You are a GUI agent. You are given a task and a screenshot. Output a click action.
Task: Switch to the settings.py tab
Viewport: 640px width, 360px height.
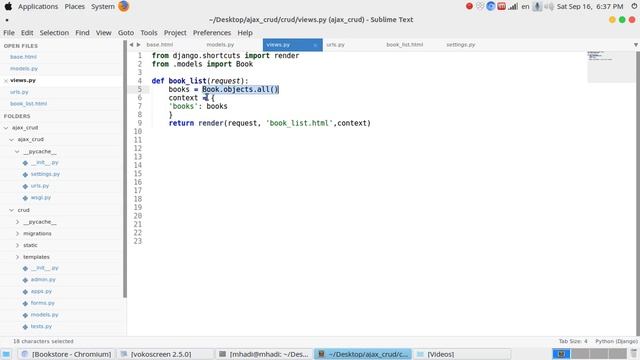click(460, 44)
